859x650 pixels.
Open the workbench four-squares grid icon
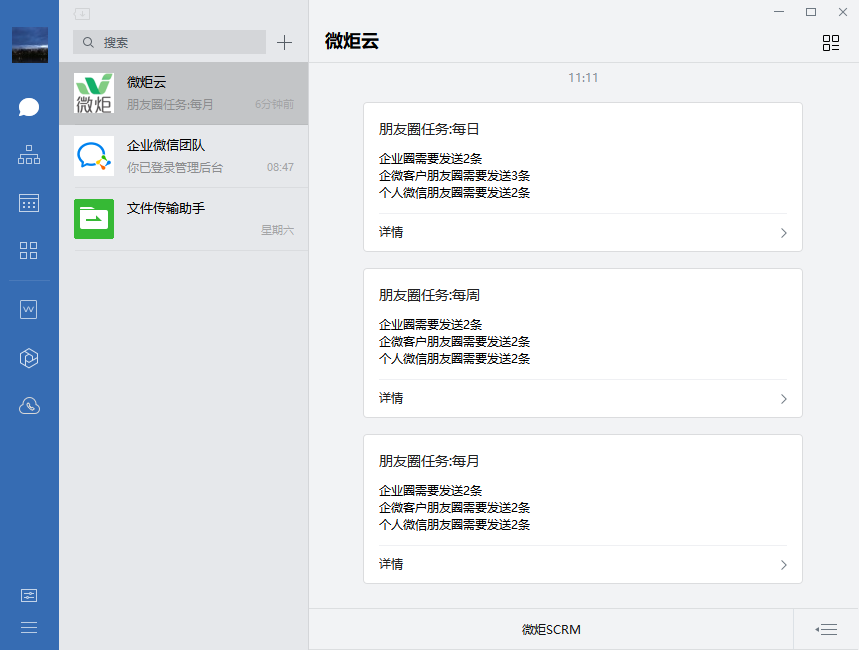pyautogui.click(x=28, y=250)
